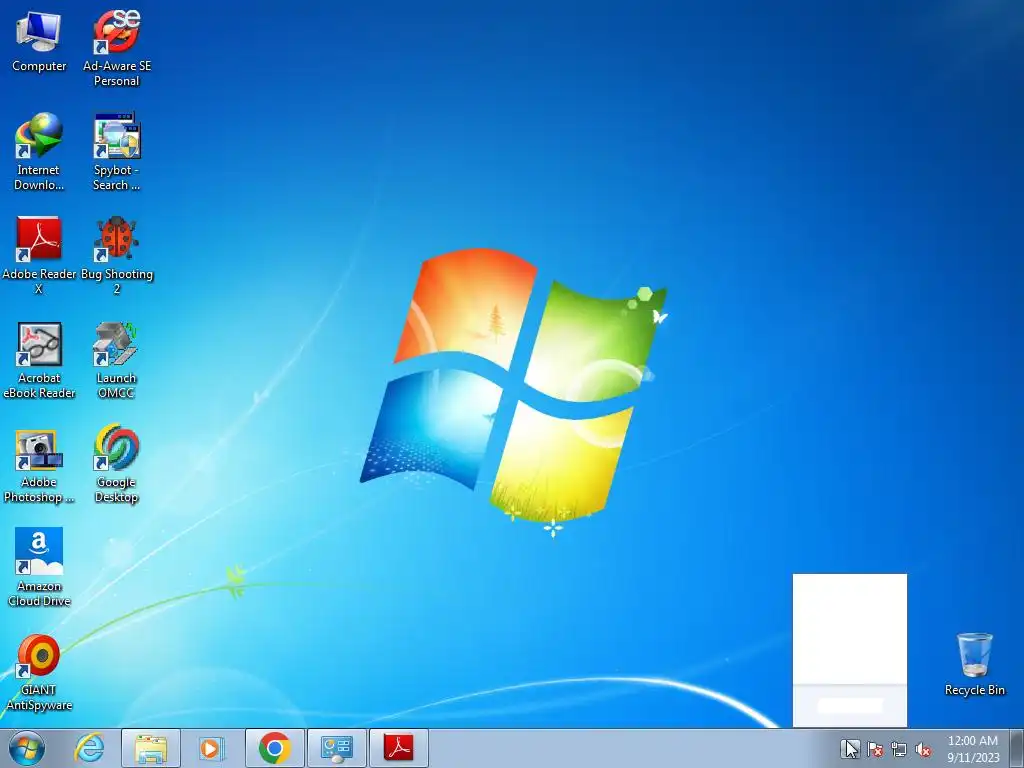Open the network connection tray icon
This screenshot has width=1024, height=768.
coord(899,749)
